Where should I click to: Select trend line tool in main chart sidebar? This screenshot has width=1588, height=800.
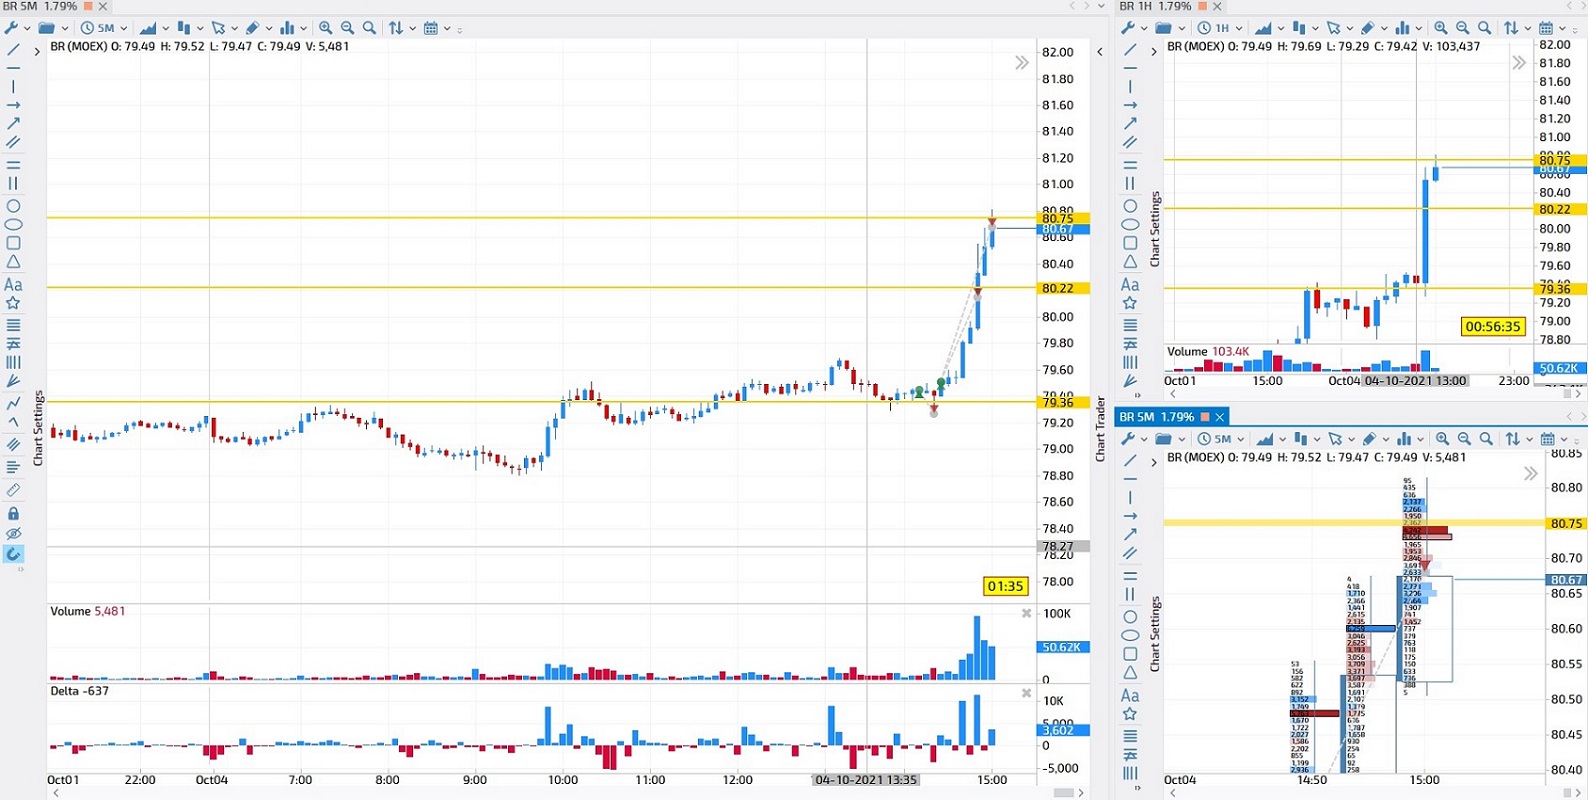click(13, 49)
